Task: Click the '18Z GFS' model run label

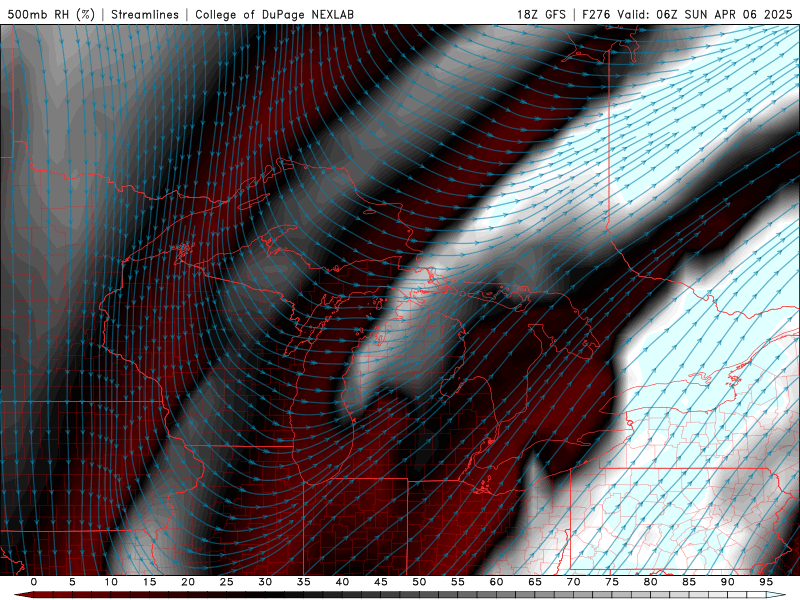Action: [541, 14]
